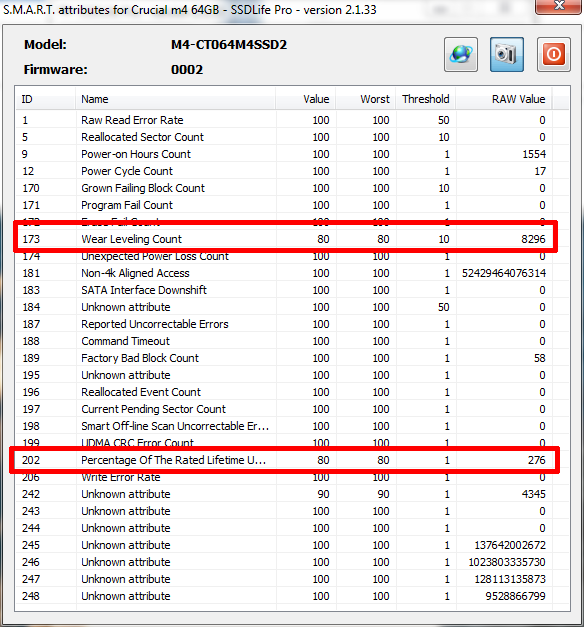Image resolution: width=584 pixels, height=627 pixels.
Task: Click the RAW value 52429464076314 cell
Action: pyautogui.click(x=504, y=273)
